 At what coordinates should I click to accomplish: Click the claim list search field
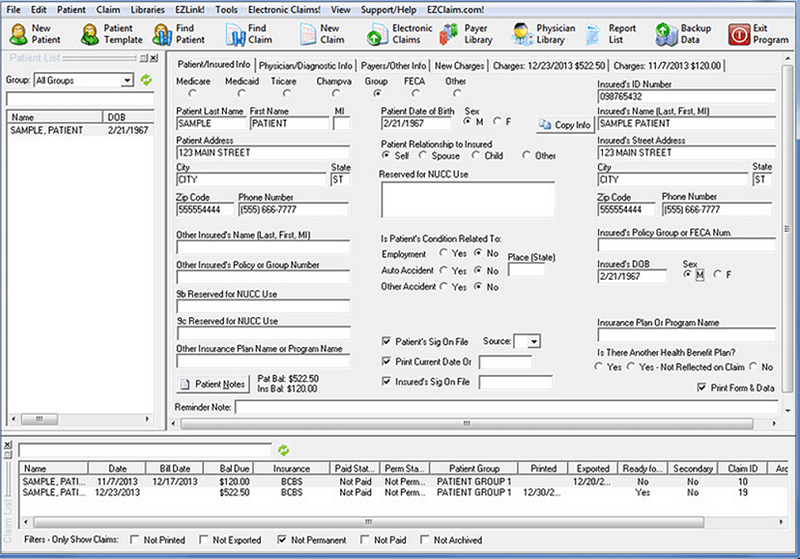click(144, 450)
